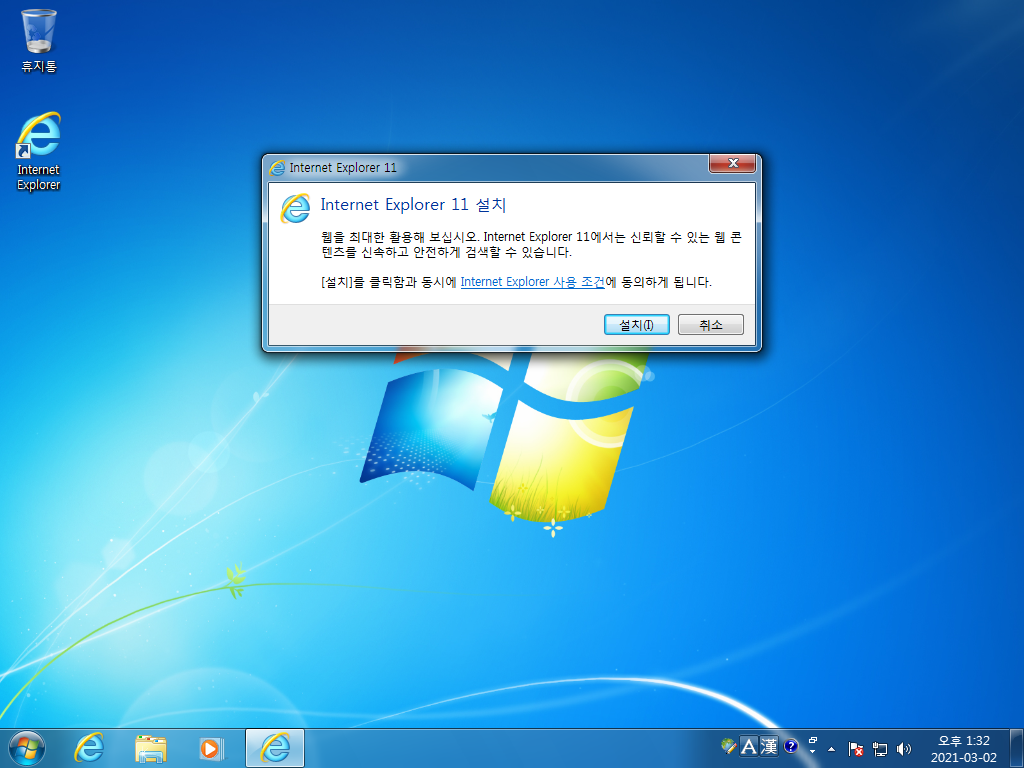
Task: Toggle the Korean/English 'A' input mode
Action: pos(748,746)
